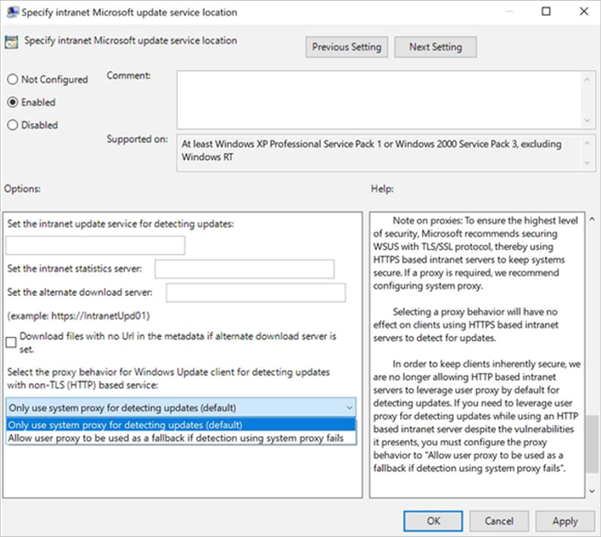Click the Comment box scroll down arrow
Image resolution: width=601 pixels, height=537 pixels.
(587, 120)
